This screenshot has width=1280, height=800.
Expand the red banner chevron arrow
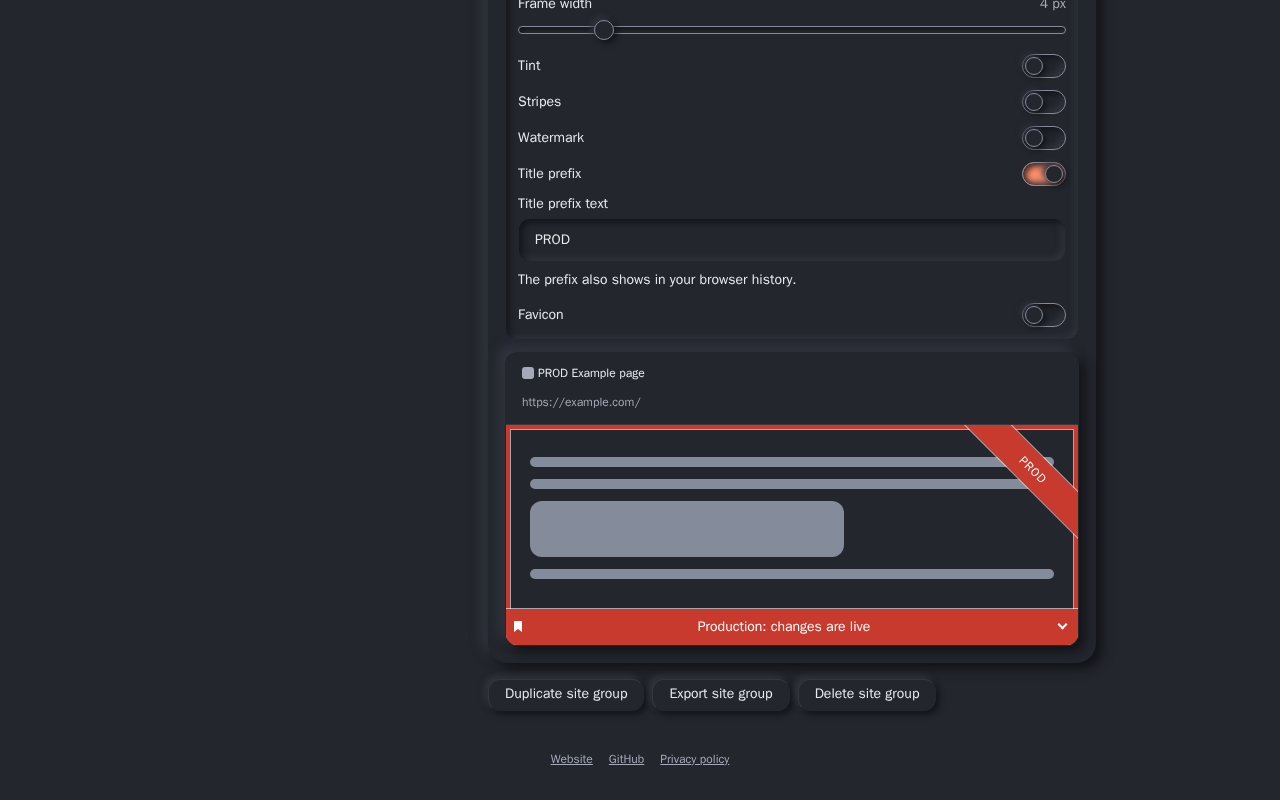(1062, 627)
